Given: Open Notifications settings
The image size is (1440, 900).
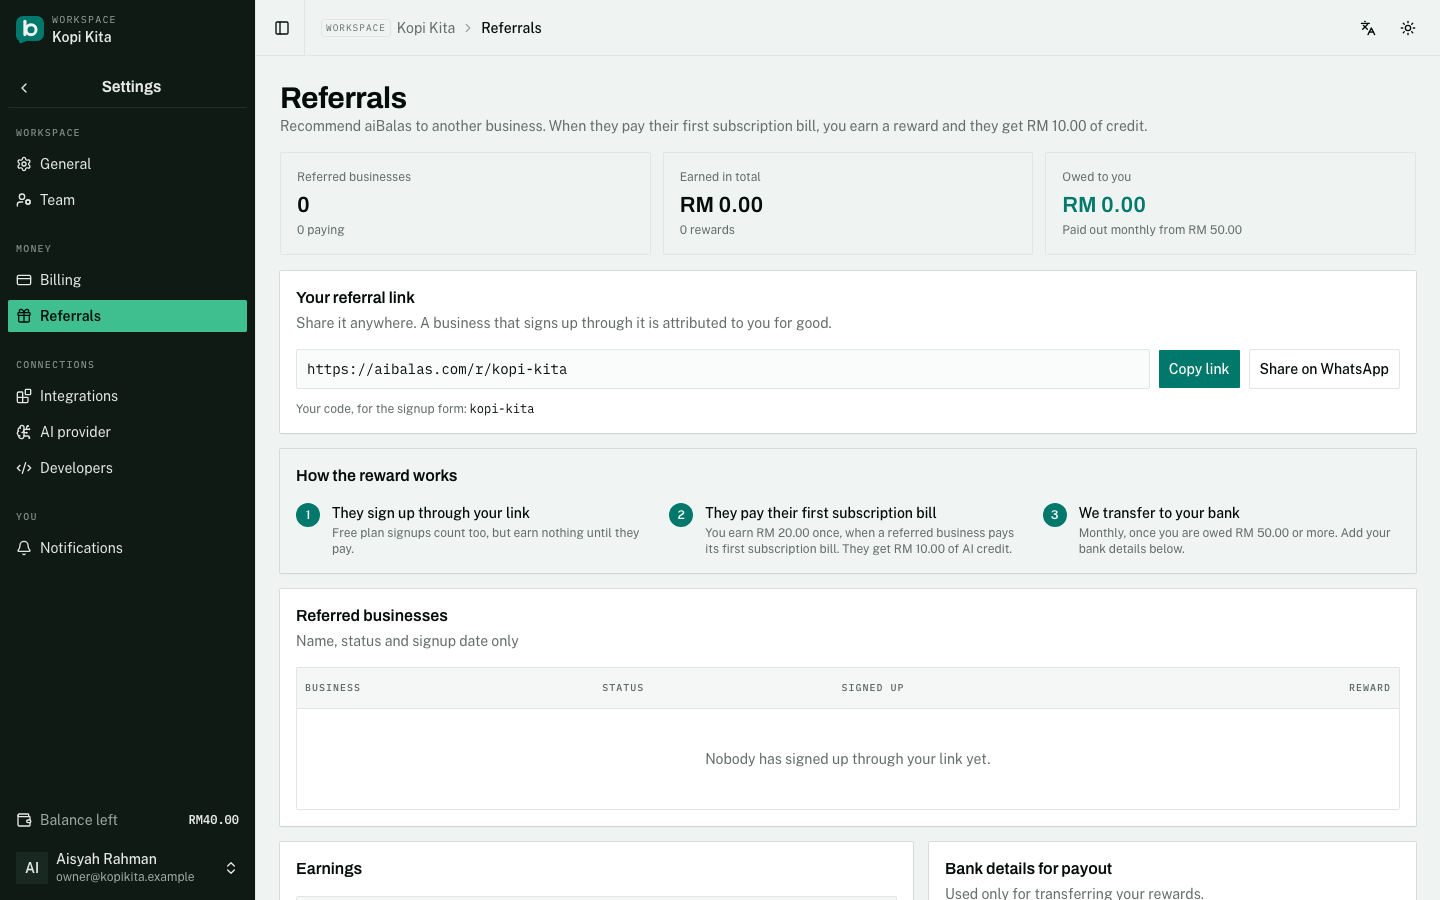Looking at the screenshot, I should coord(127,548).
